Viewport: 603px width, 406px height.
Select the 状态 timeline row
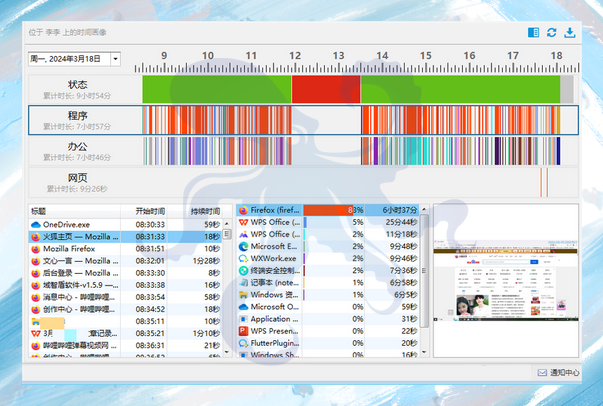77,88
